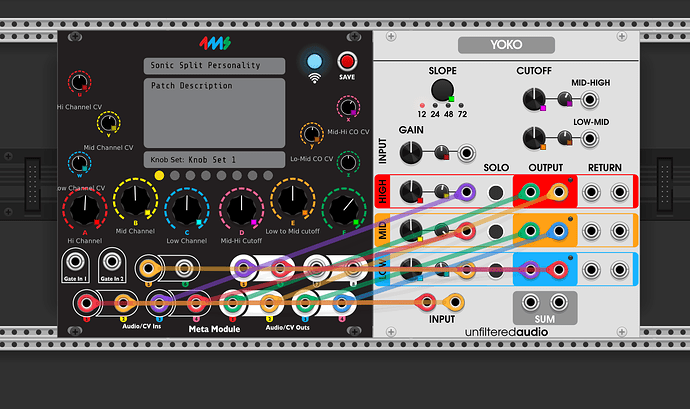Click the HIGH band left RETURN jack
The image size is (690, 409).
591,192
